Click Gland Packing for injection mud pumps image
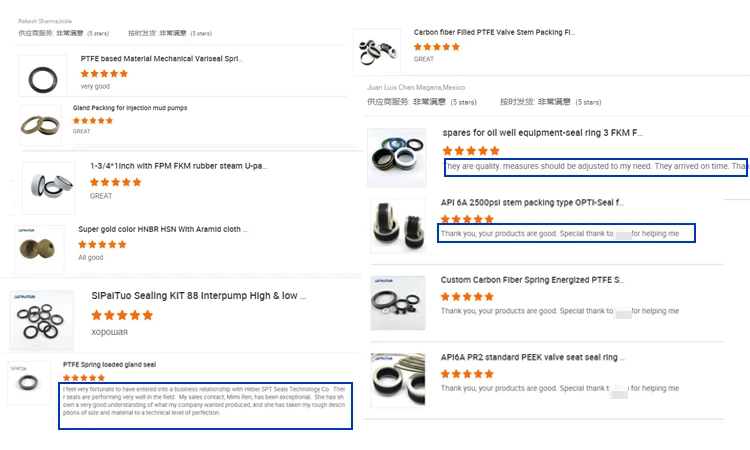This screenshot has width=750, height=450. [x=41, y=124]
